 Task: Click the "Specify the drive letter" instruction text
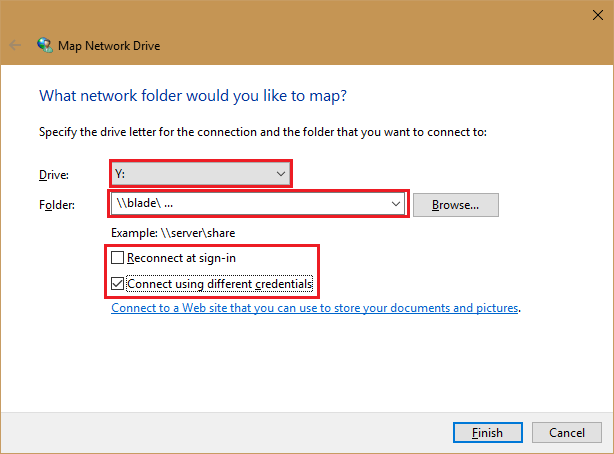262,132
